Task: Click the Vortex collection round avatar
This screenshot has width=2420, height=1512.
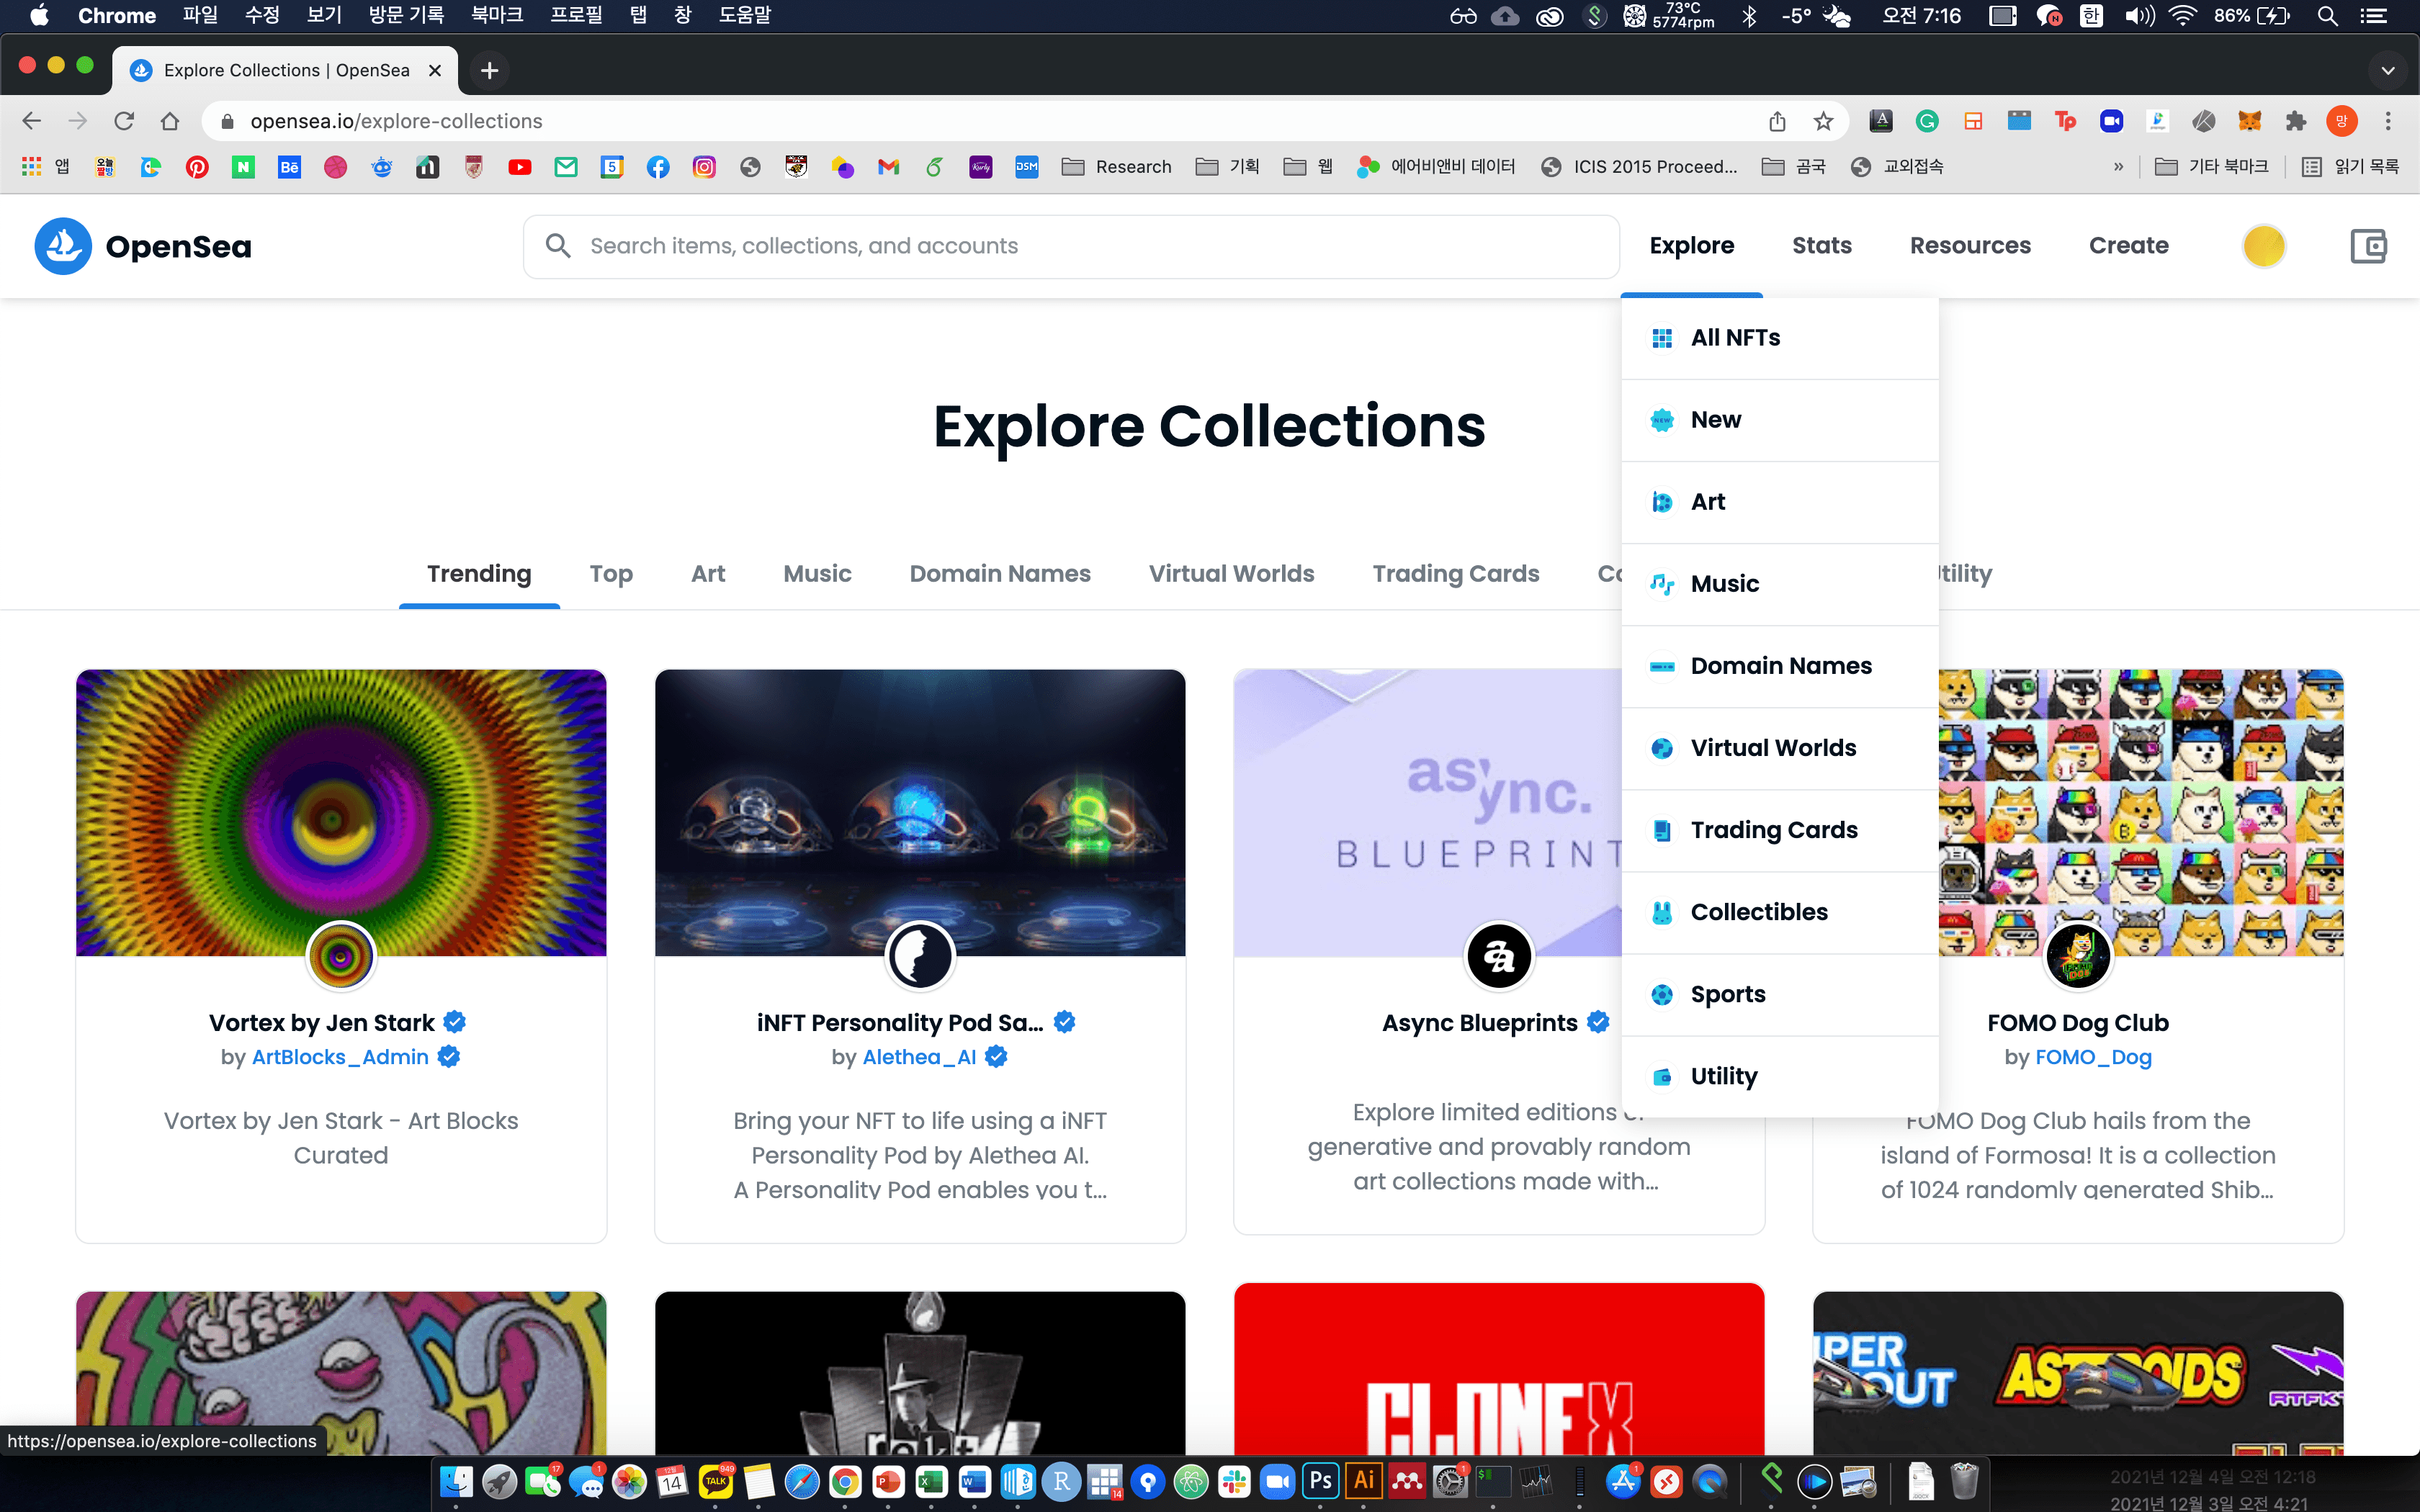Action: (341, 956)
